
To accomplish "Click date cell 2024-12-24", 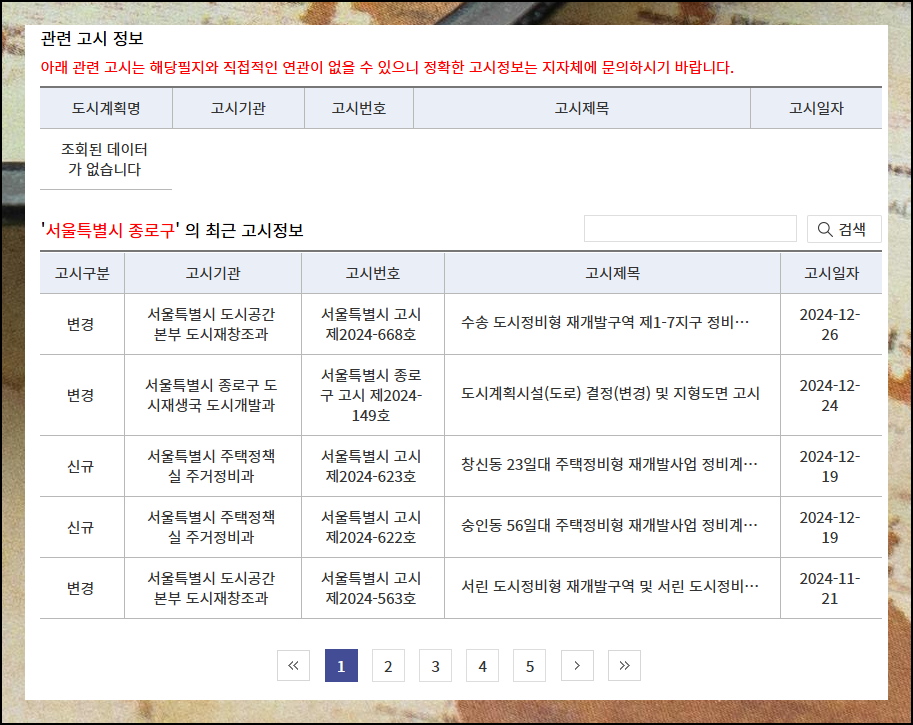I will pyautogui.click(x=830, y=395).
